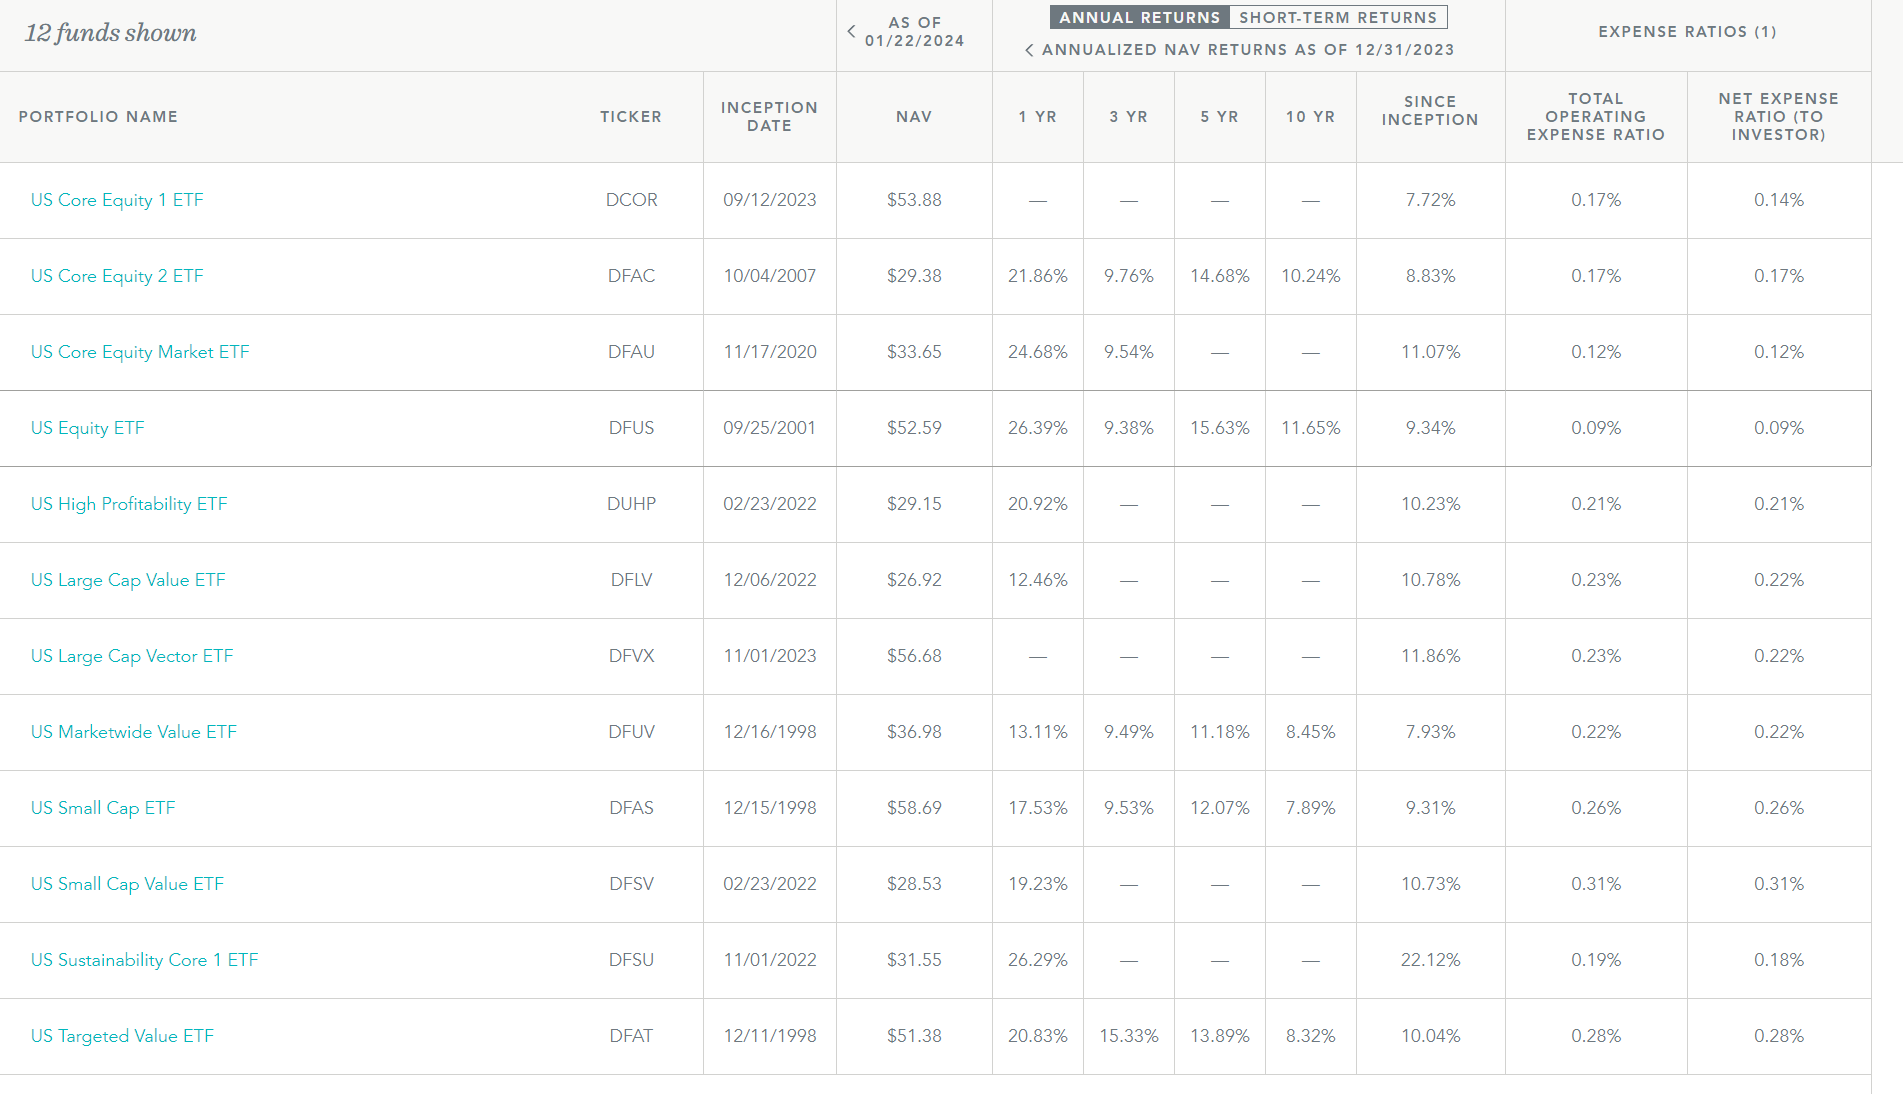Open US Core Equity 1 ETF link

point(117,200)
